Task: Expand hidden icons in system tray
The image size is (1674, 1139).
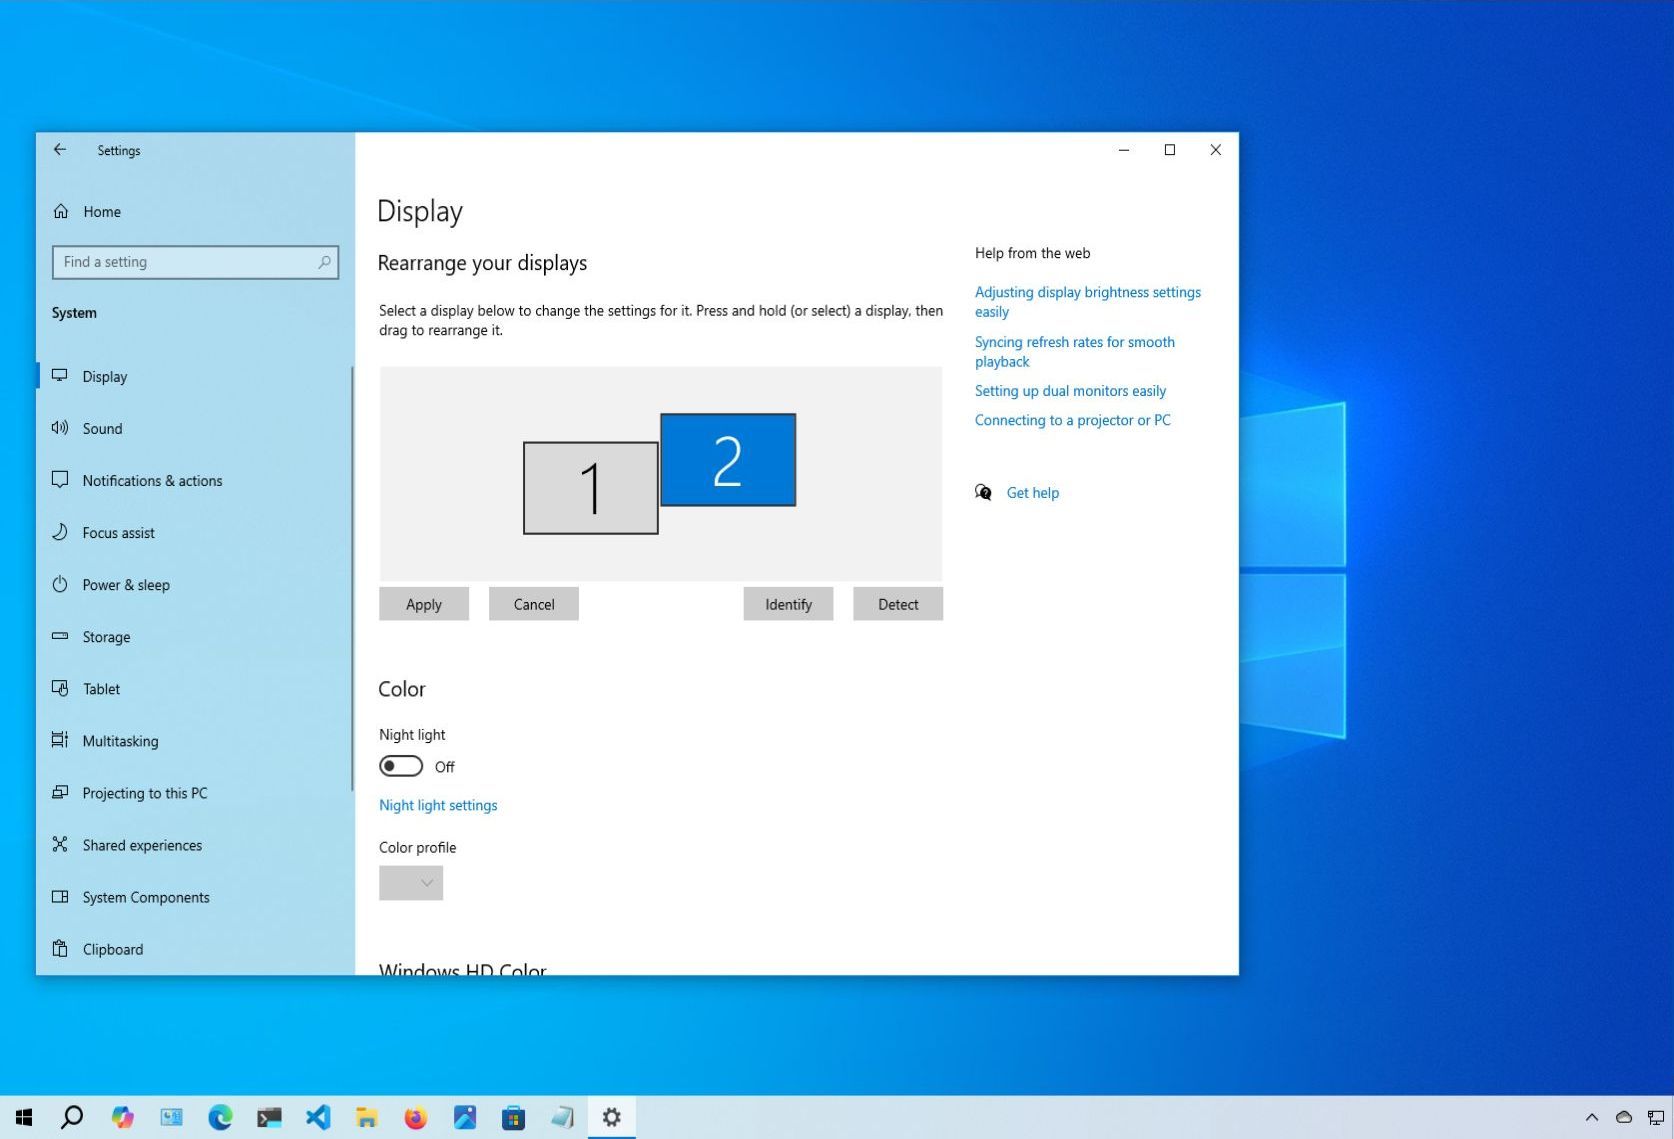Action: tap(1590, 1117)
